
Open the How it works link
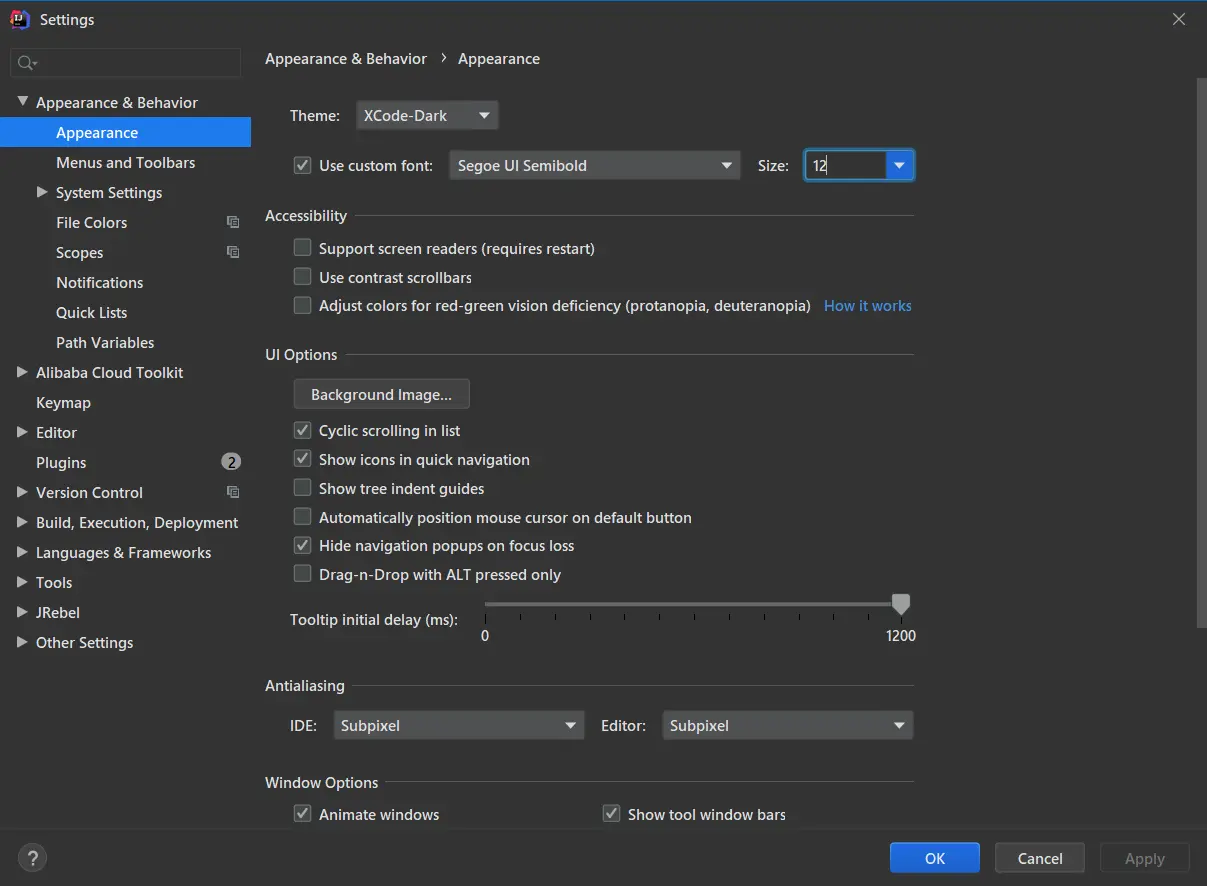(868, 305)
